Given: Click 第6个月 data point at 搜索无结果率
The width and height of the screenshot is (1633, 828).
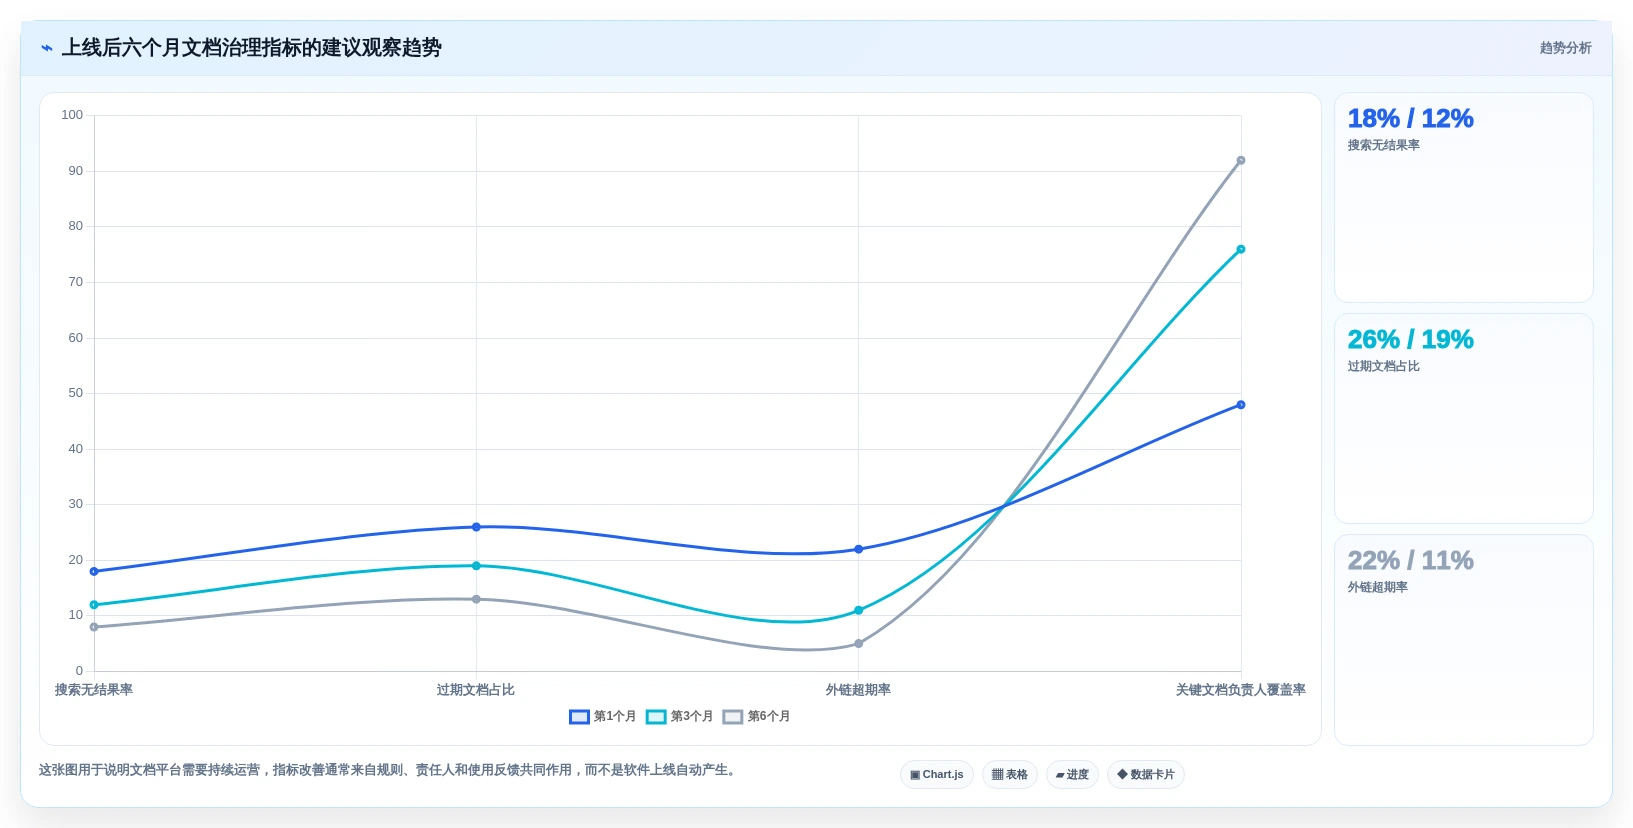Looking at the screenshot, I should (94, 628).
